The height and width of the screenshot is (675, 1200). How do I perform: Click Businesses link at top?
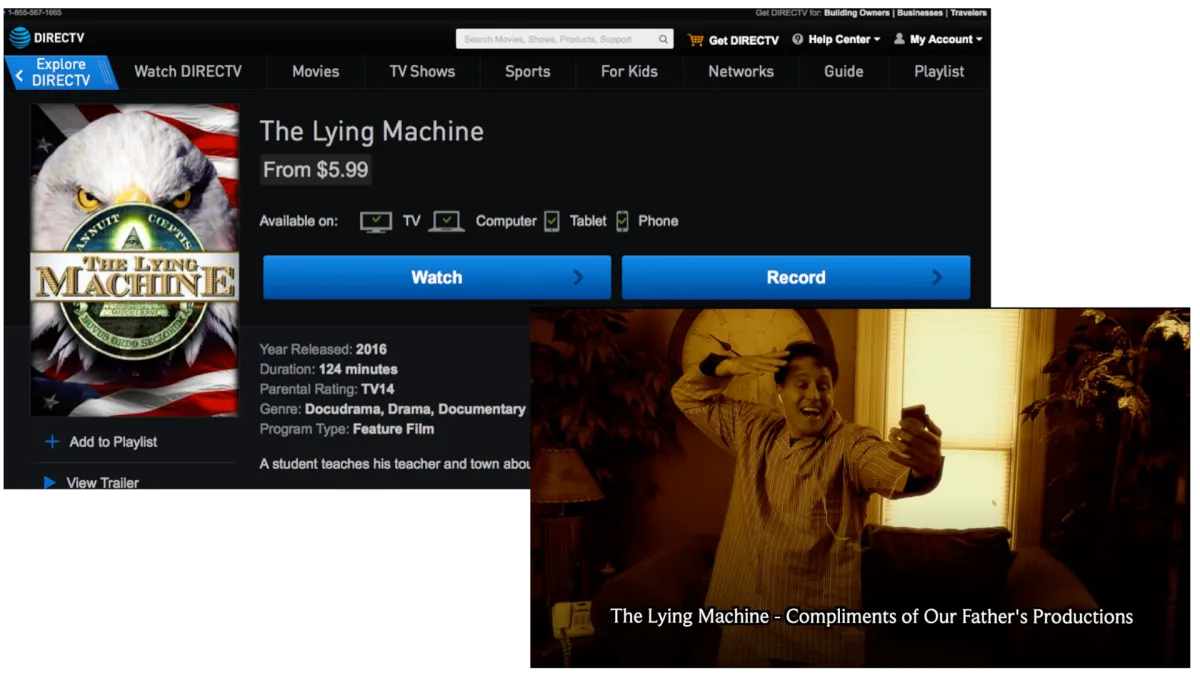click(x=919, y=13)
